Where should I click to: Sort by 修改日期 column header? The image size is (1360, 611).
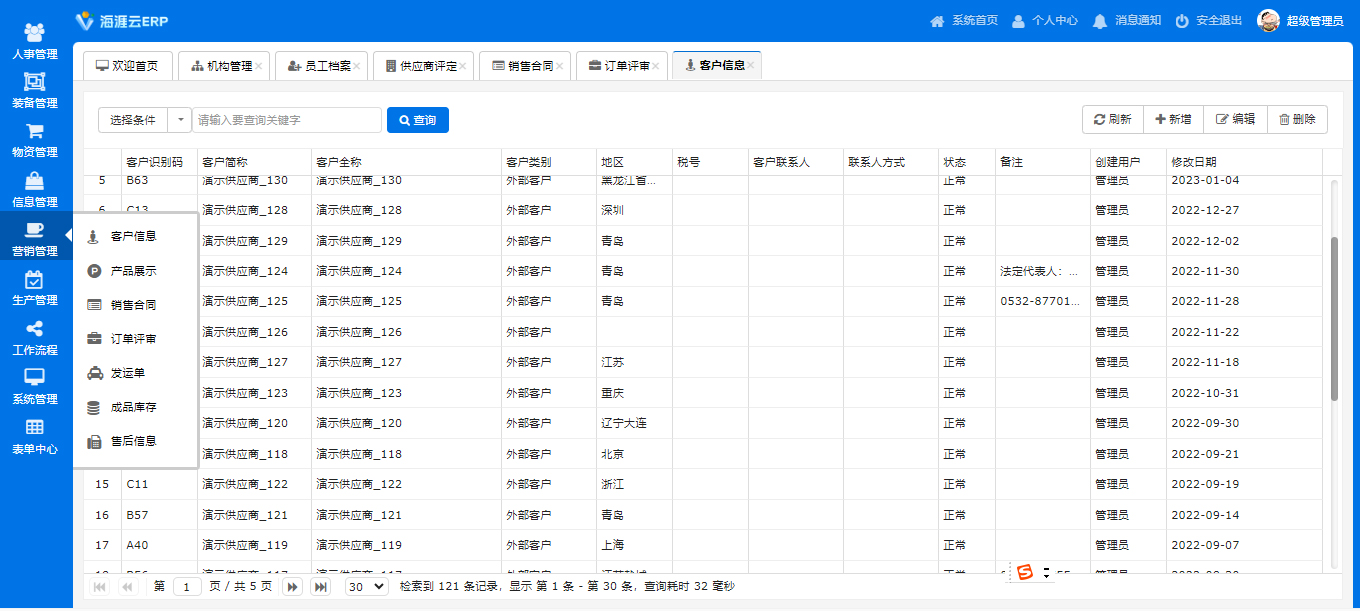(x=1244, y=162)
